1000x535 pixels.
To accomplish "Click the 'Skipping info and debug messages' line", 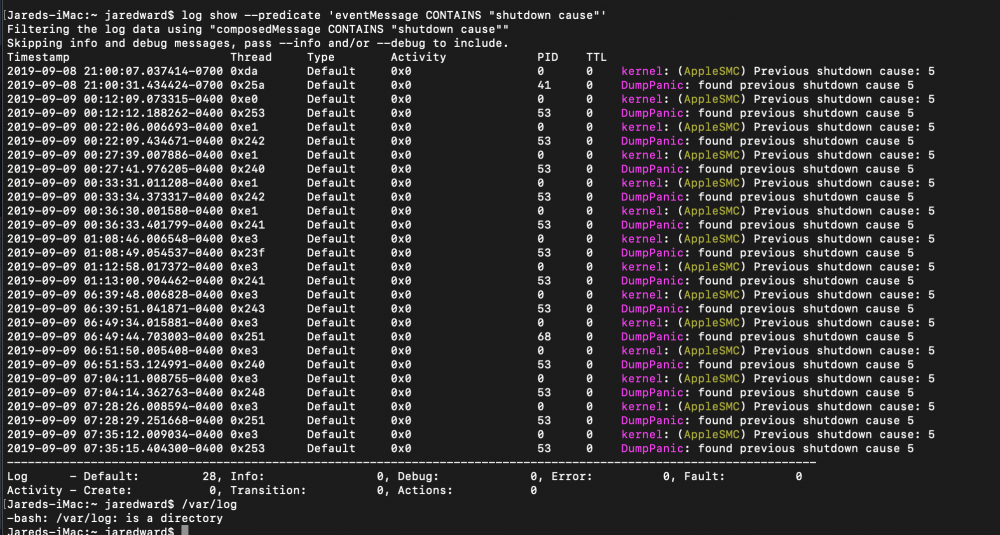I will point(258,43).
